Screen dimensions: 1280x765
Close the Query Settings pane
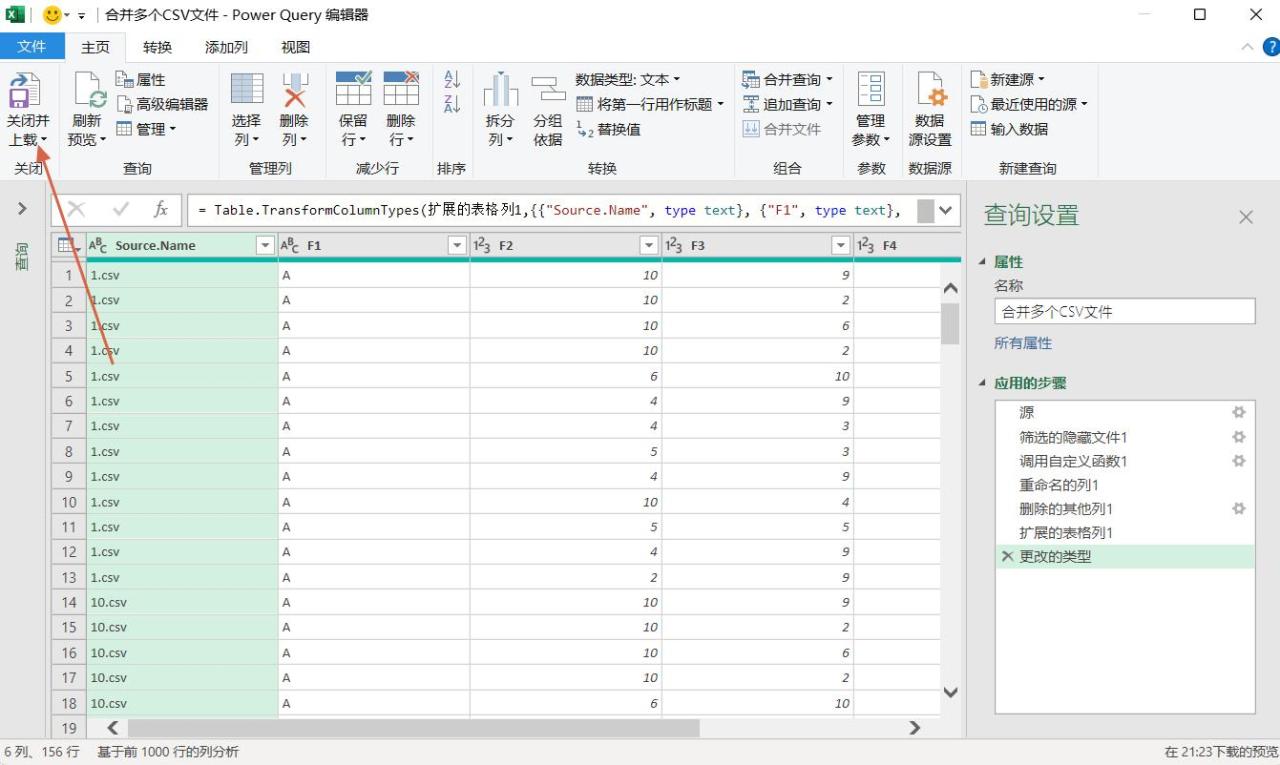click(1246, 217)
